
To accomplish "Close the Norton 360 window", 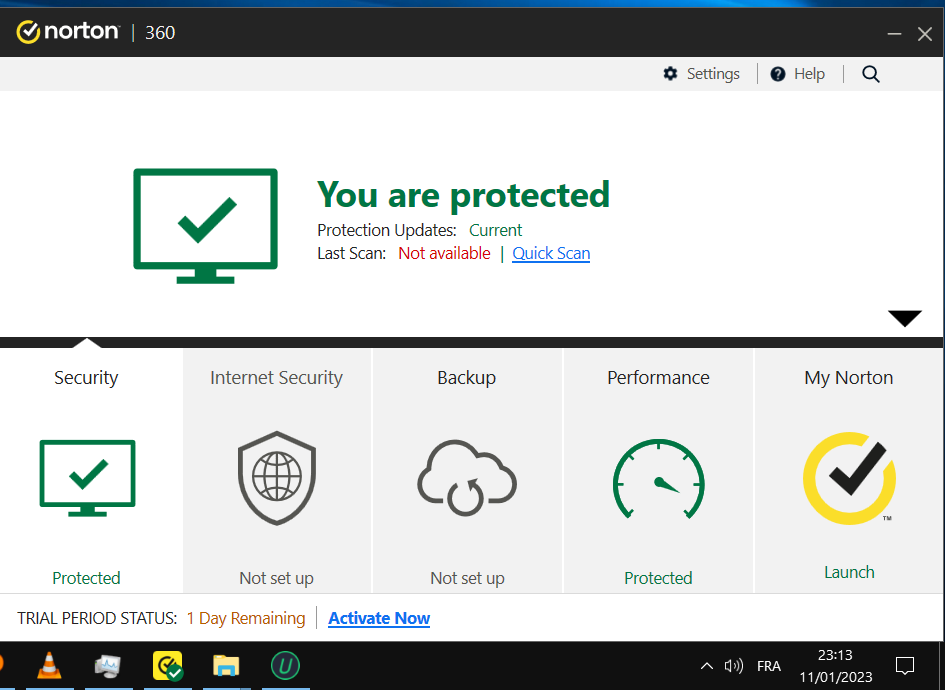I will point(925,34).
